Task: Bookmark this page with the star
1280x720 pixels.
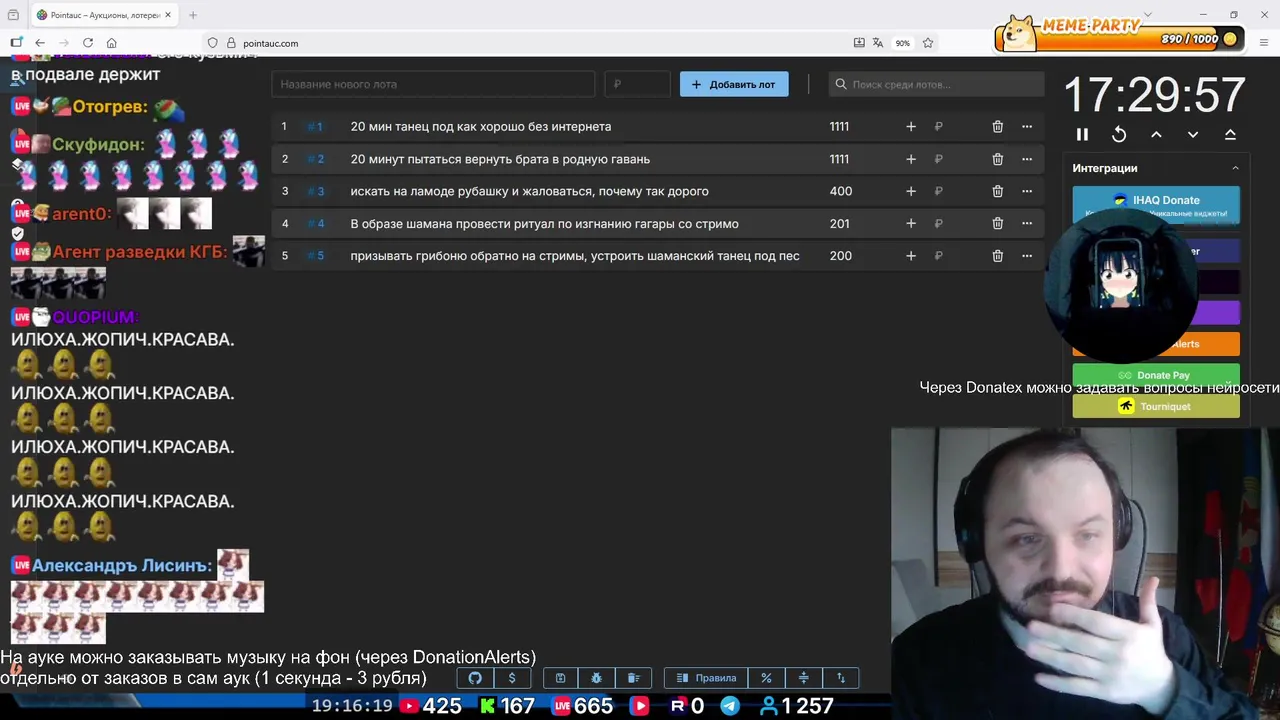Action: [928, 43]
